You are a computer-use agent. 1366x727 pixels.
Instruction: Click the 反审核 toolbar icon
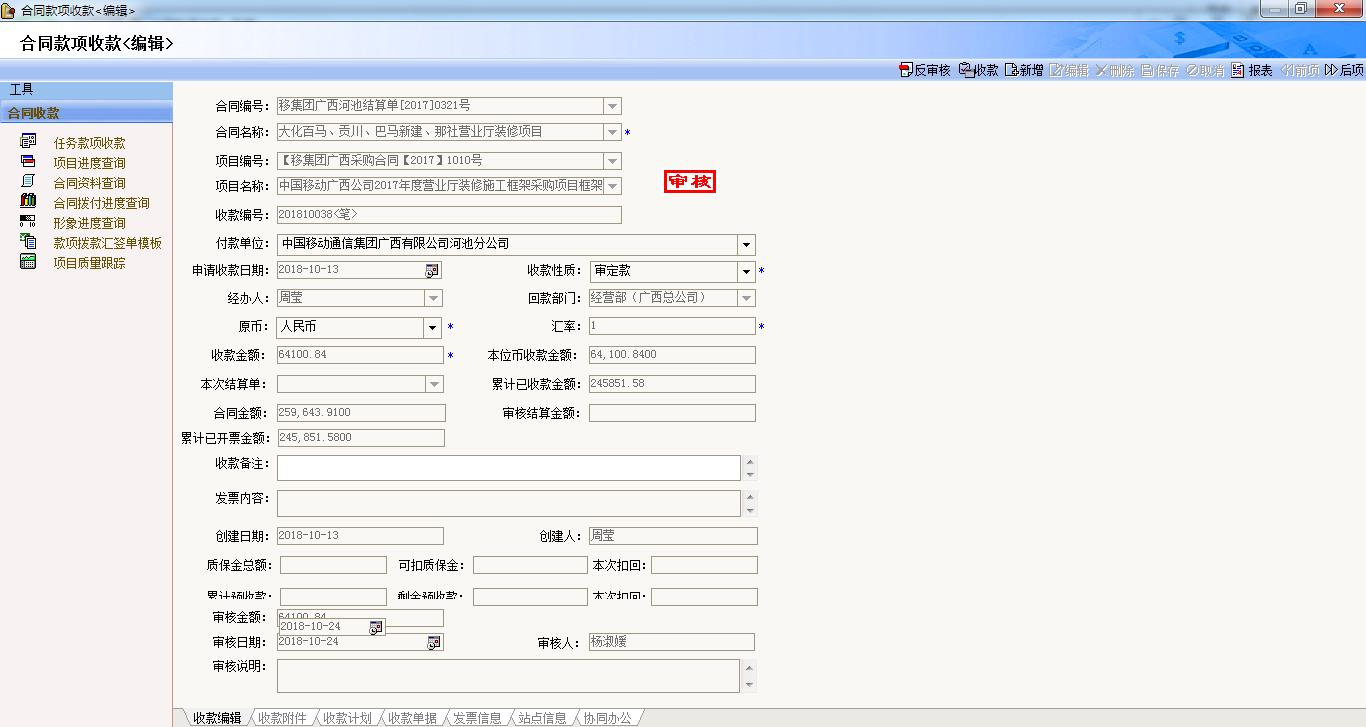[x=906, y=70]
